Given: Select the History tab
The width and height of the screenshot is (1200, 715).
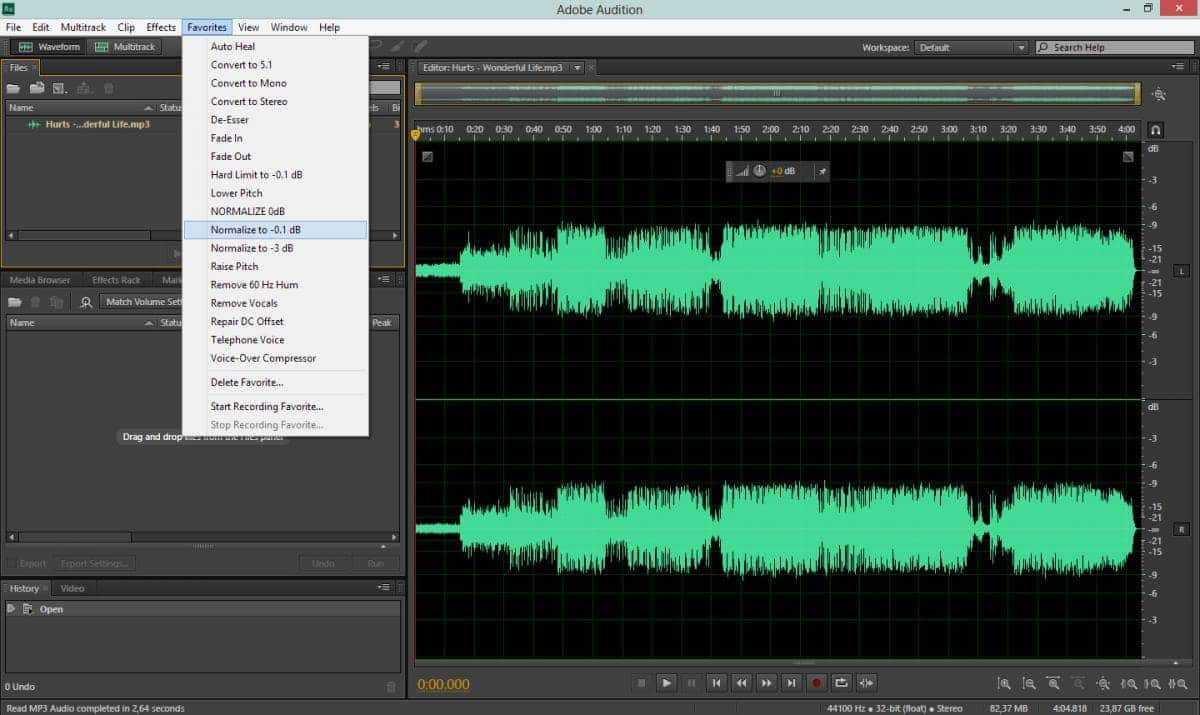Looking at the screenshot, I should (x=24, y=588).
